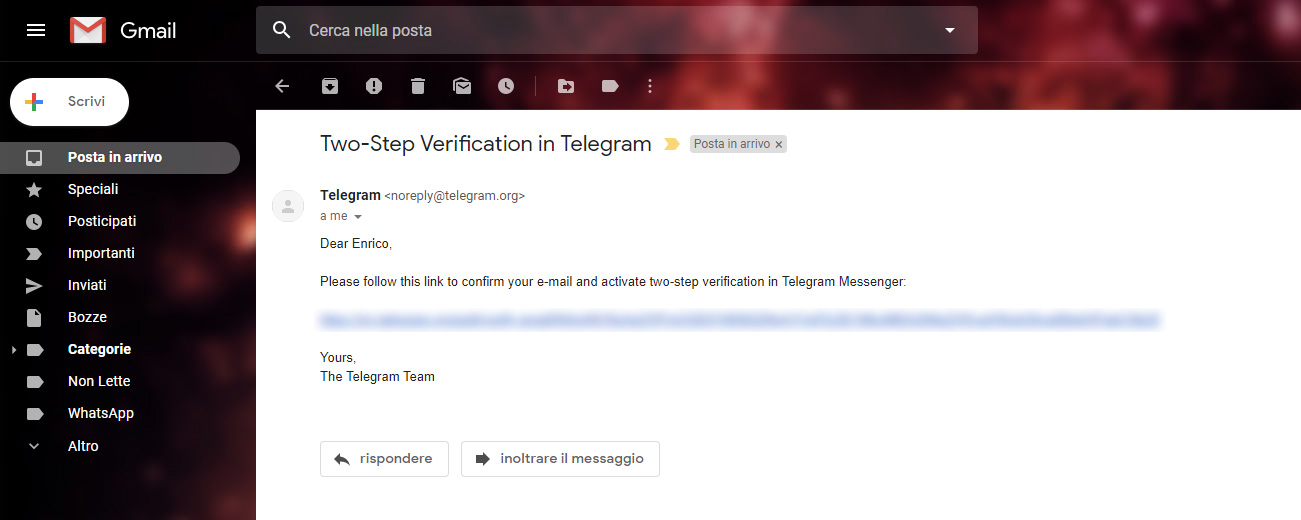Click the noreply@telegram.org address
This screenshot has height=520, width=1301.
coord(455,196)
